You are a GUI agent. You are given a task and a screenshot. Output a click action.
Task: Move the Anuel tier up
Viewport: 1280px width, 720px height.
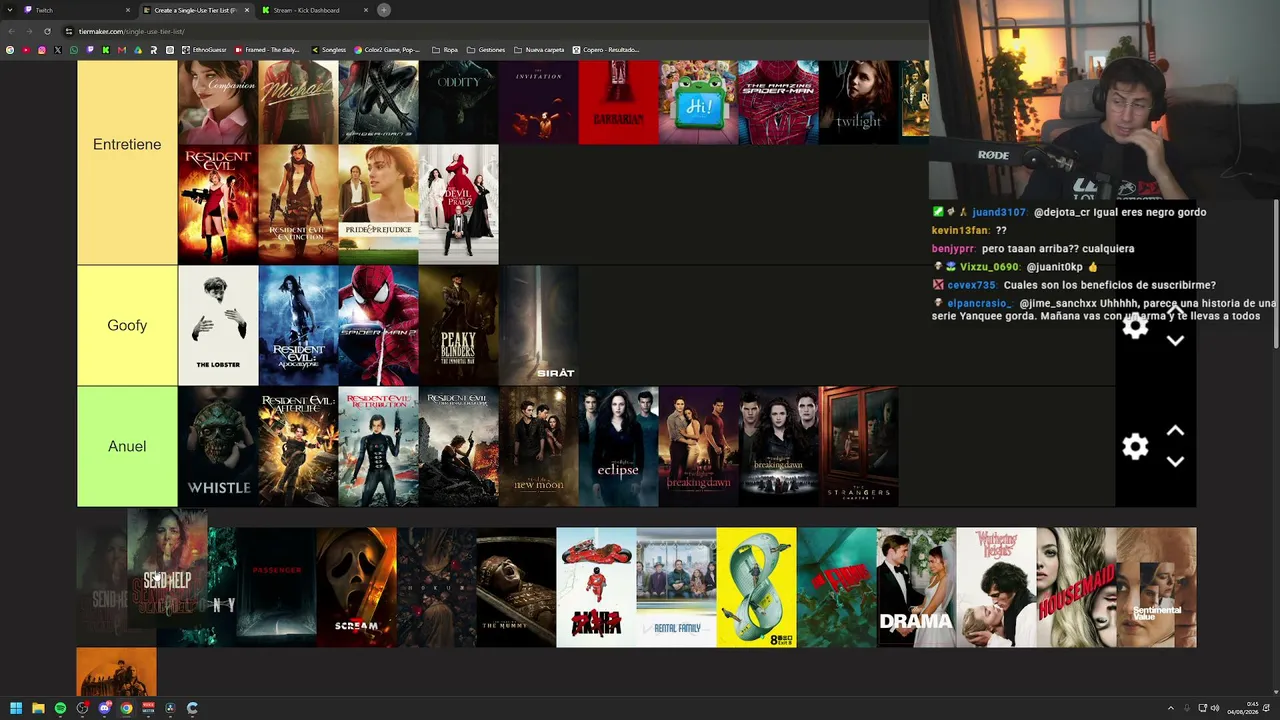point(1176,431)
